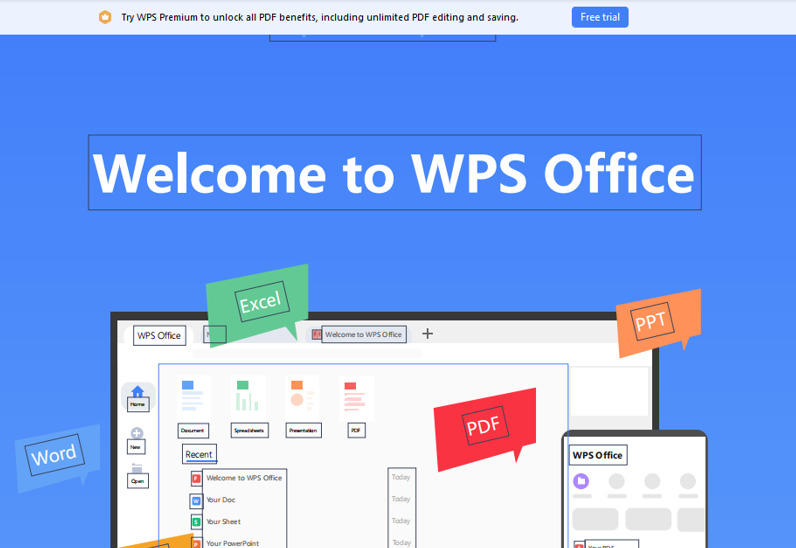Click 'Welcome to WPS Office' in the recent list

tap(244, 478)
